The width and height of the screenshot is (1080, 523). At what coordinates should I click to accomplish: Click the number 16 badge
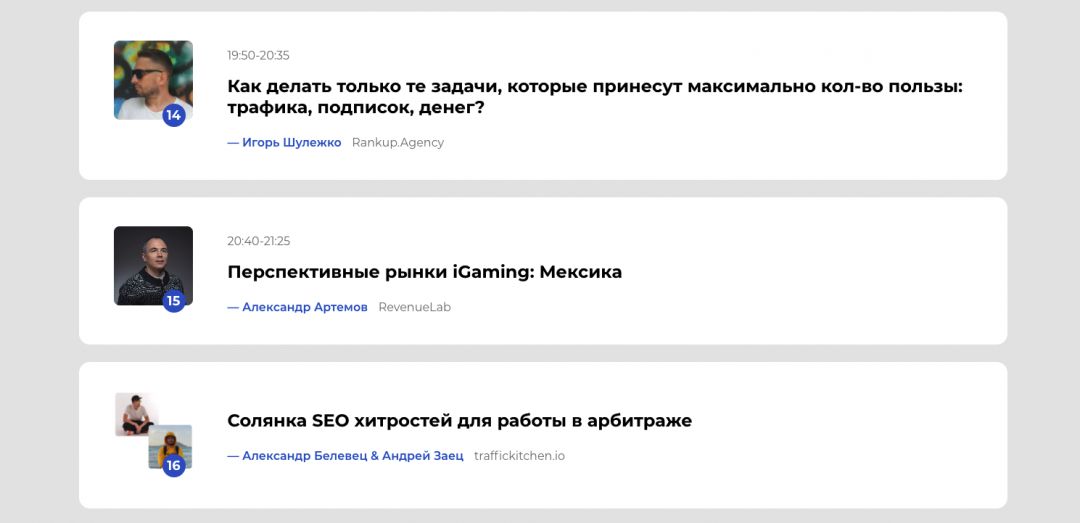tap(174, 465)
